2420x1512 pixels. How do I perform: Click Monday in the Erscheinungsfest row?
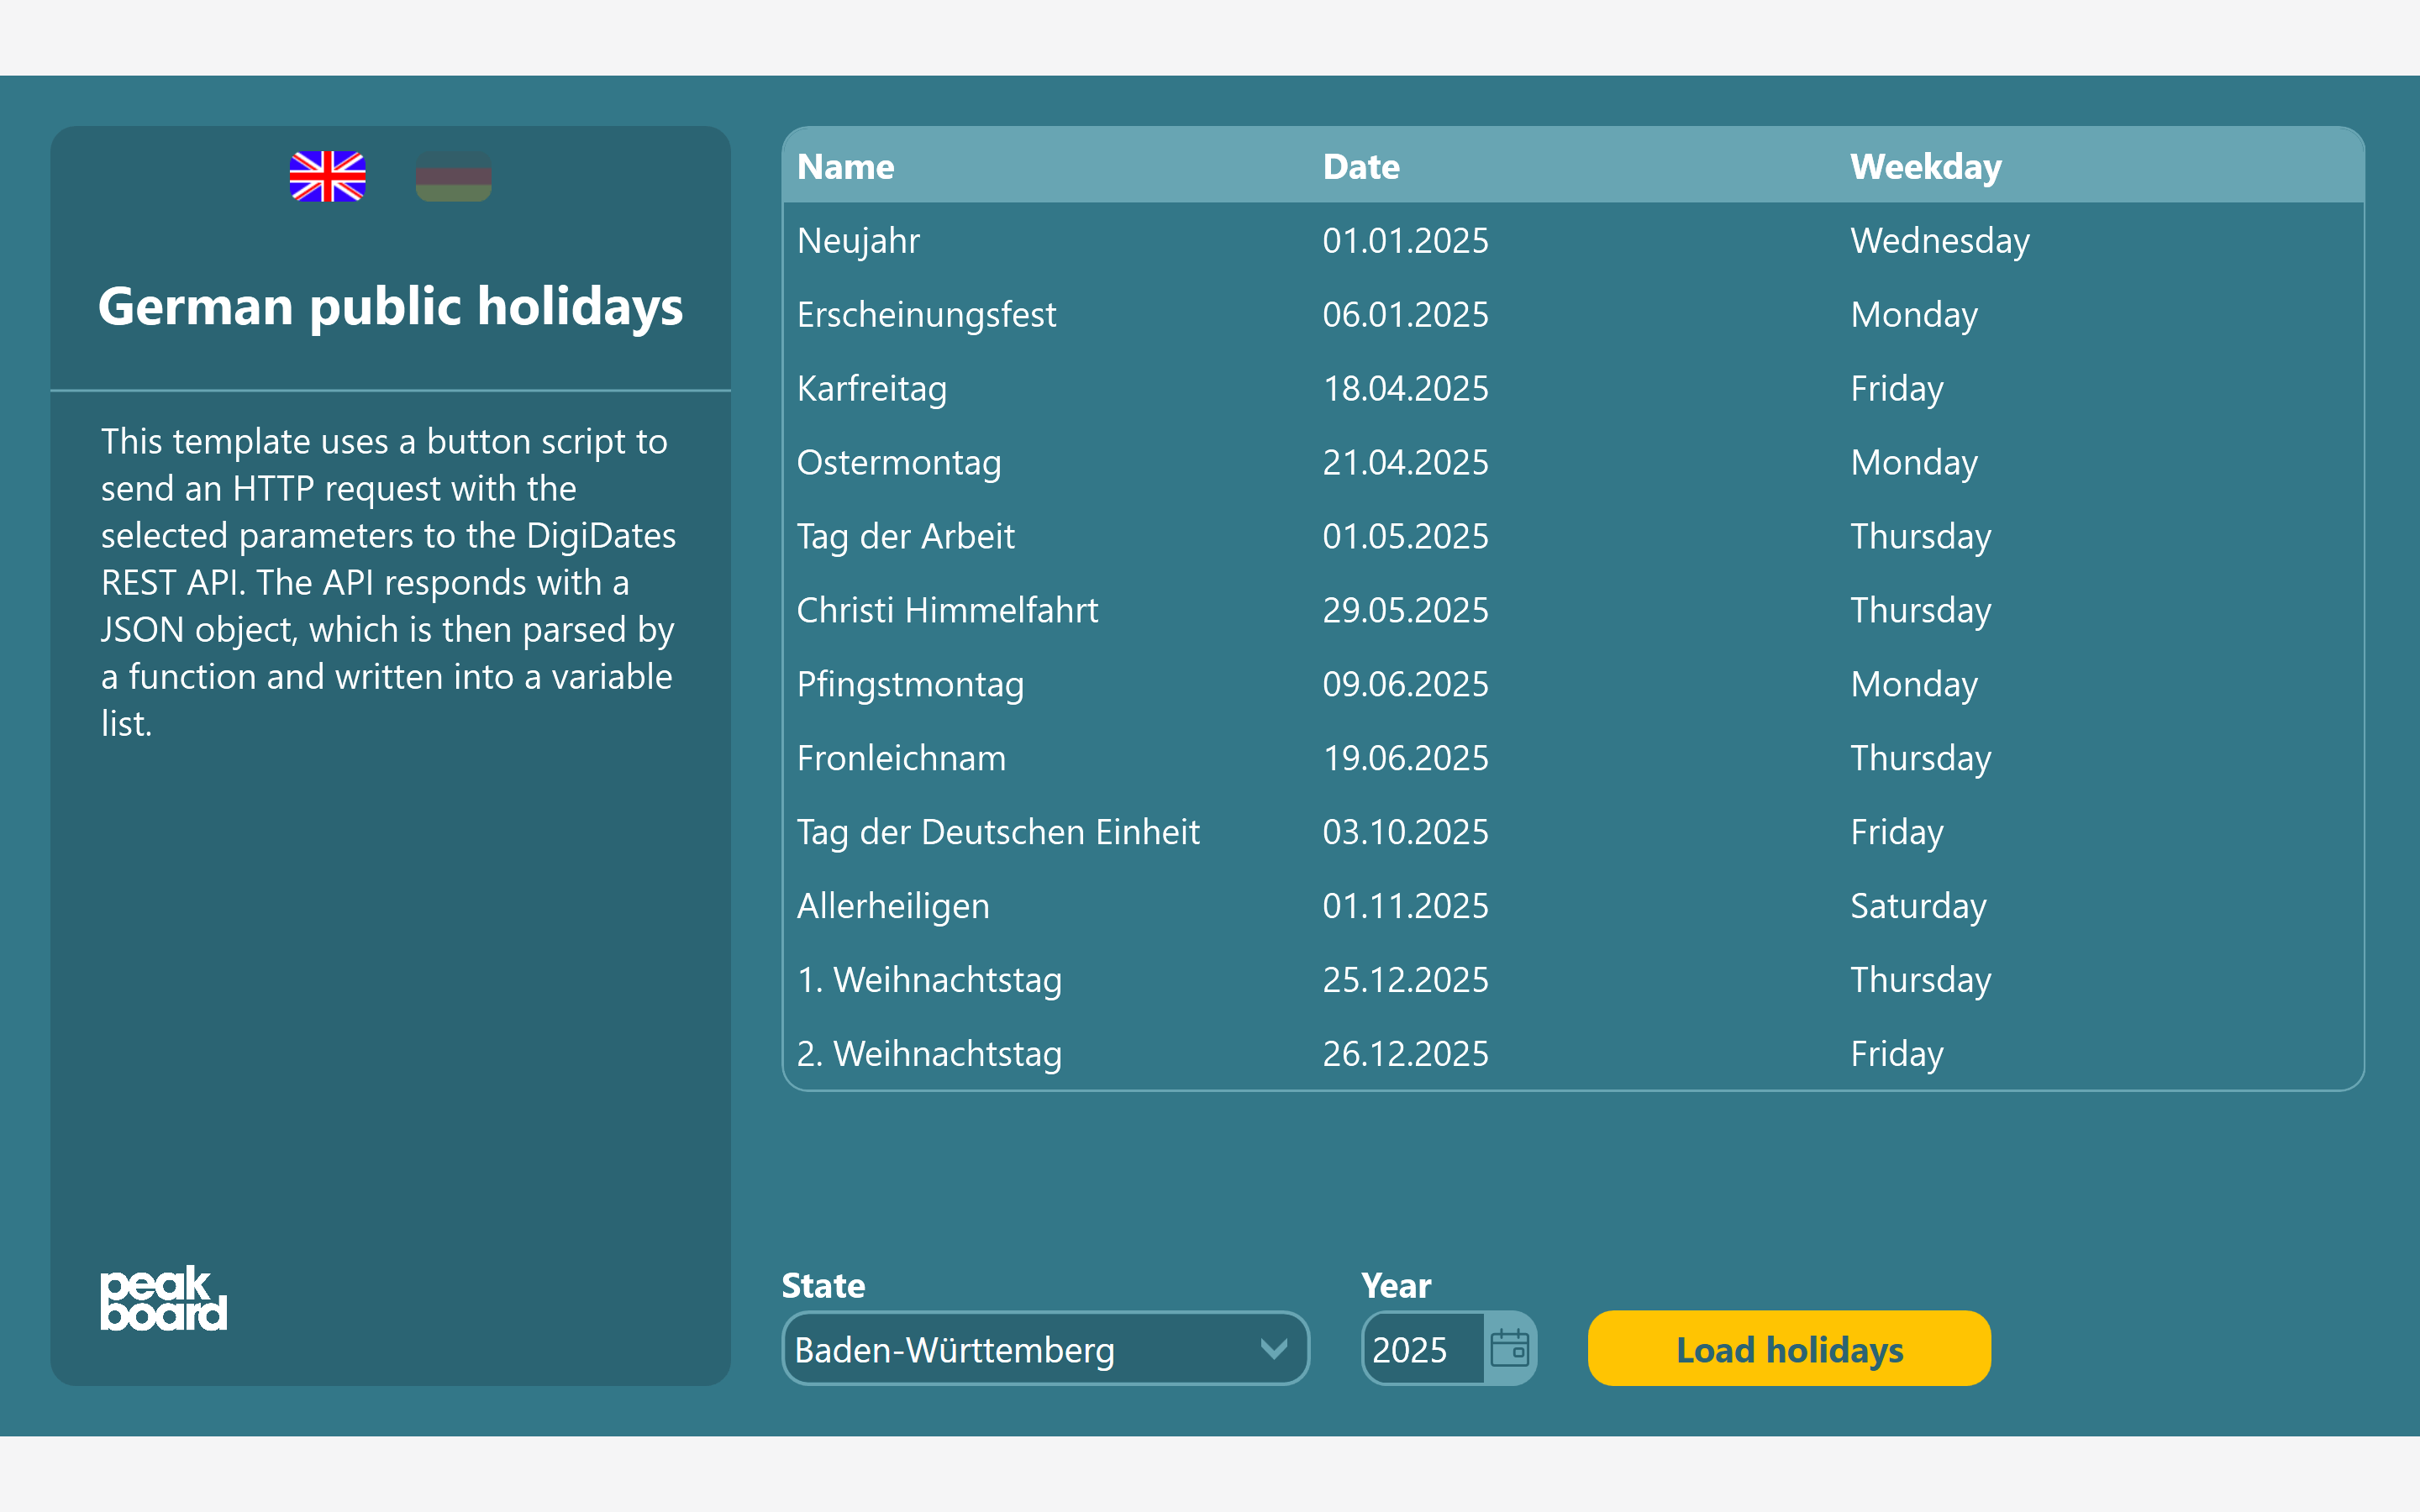[x=1913, y=315]
